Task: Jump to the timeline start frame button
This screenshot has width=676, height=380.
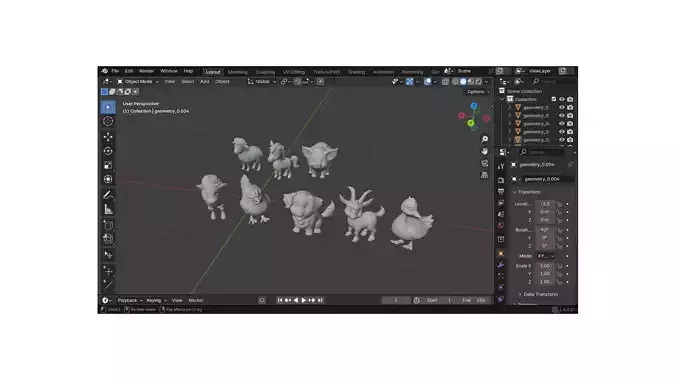Action: (x=280, y=300)
